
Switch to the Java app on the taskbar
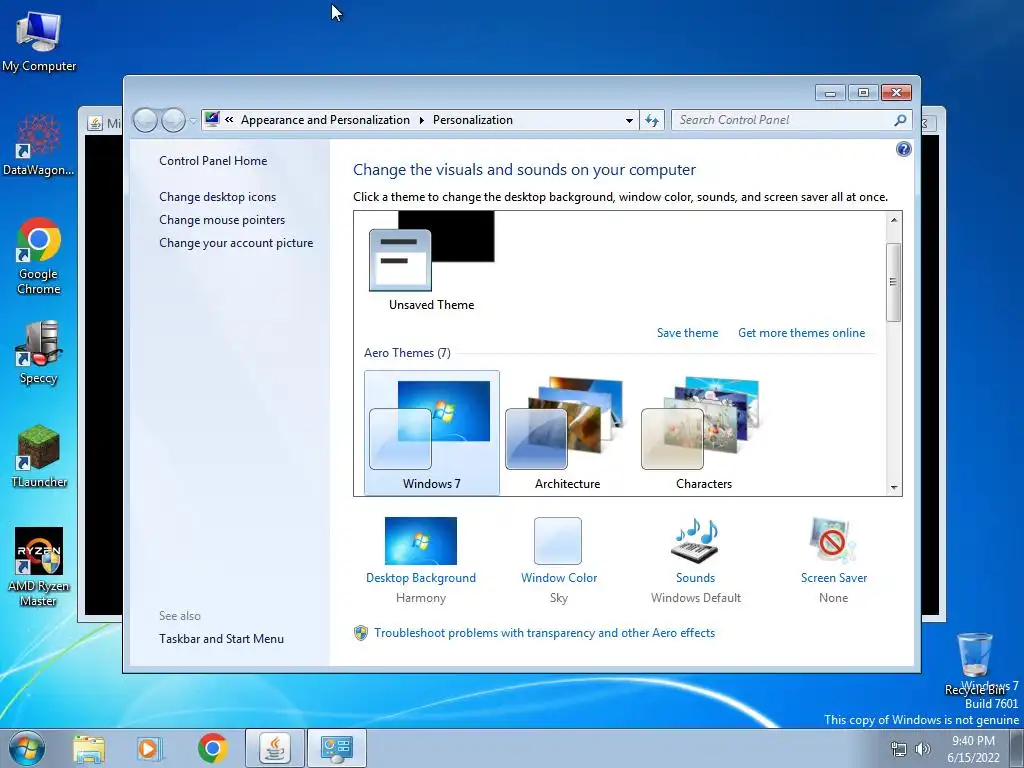click(275, 748)
